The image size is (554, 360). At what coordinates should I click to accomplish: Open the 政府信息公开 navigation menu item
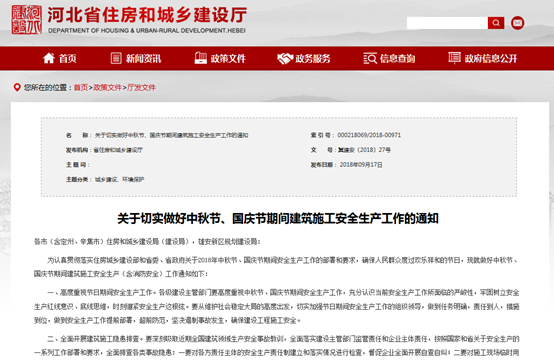(483, 58)
